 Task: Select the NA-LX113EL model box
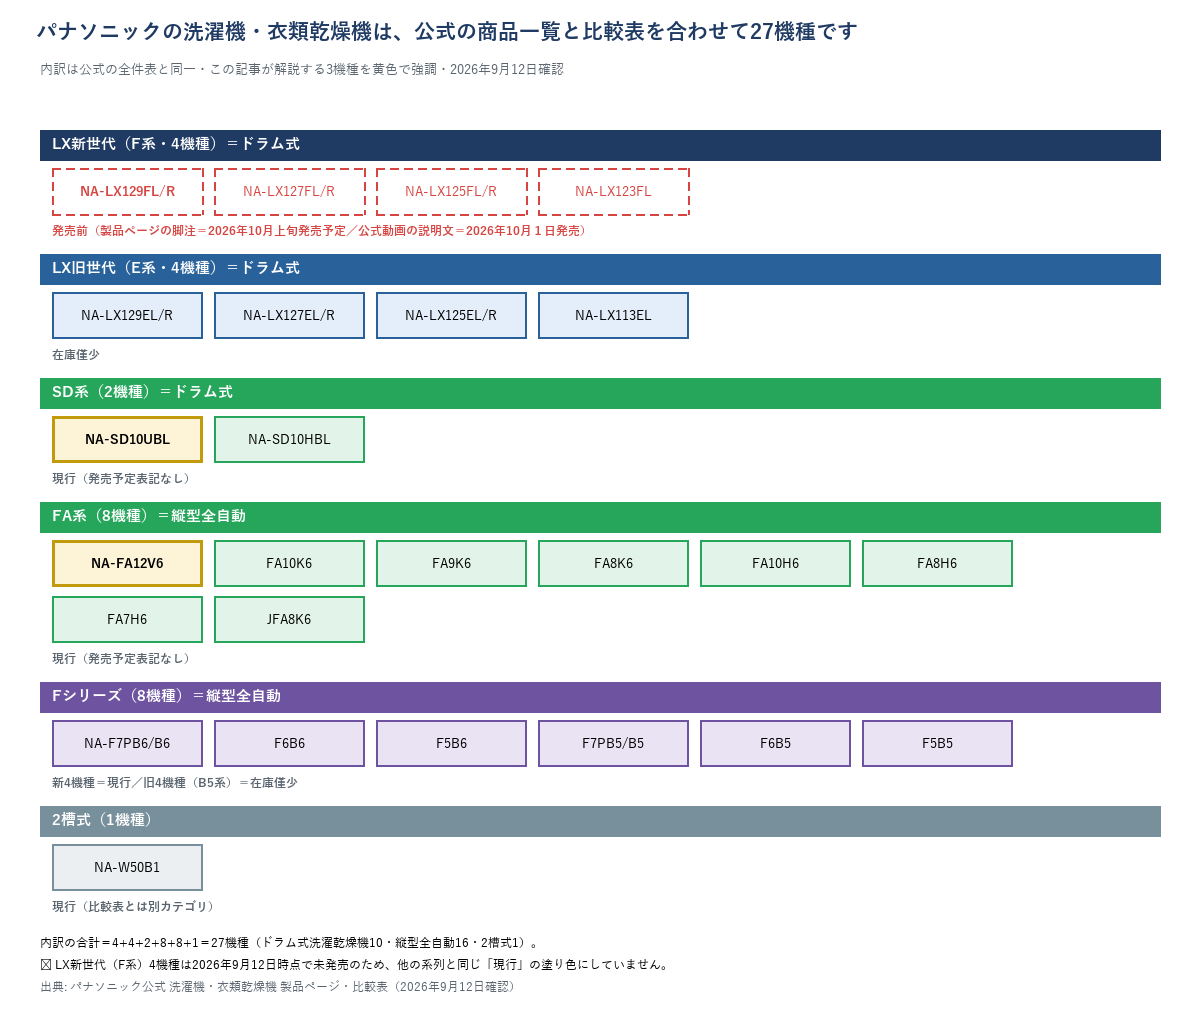pyautogui.click(x=614, y=316)
